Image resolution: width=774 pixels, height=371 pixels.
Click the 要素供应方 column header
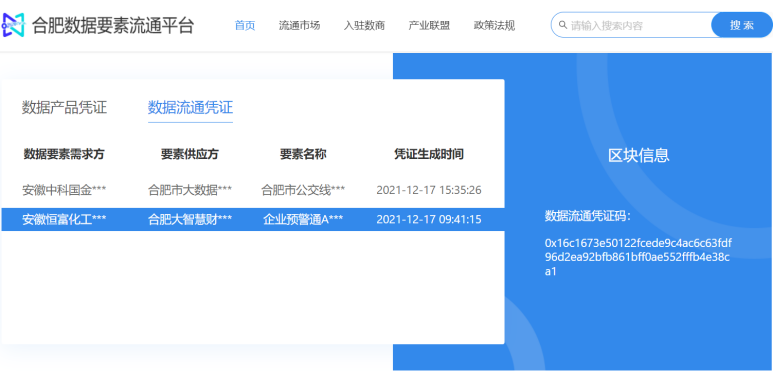(x=190, y=154)
